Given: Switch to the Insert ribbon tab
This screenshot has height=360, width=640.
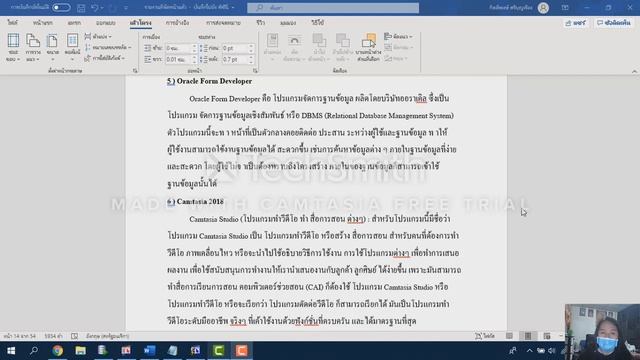Looking at the screenshot, I should (x=74, y=23).
